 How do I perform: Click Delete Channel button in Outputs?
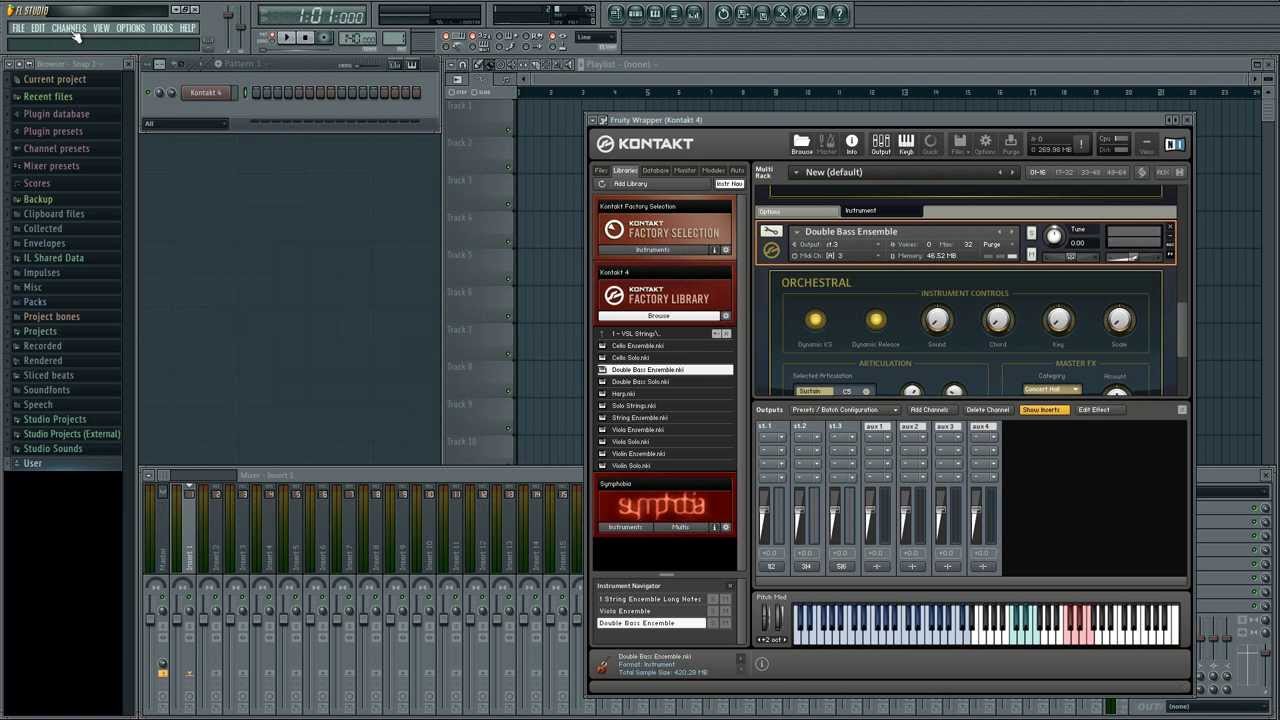pos(987,410)
